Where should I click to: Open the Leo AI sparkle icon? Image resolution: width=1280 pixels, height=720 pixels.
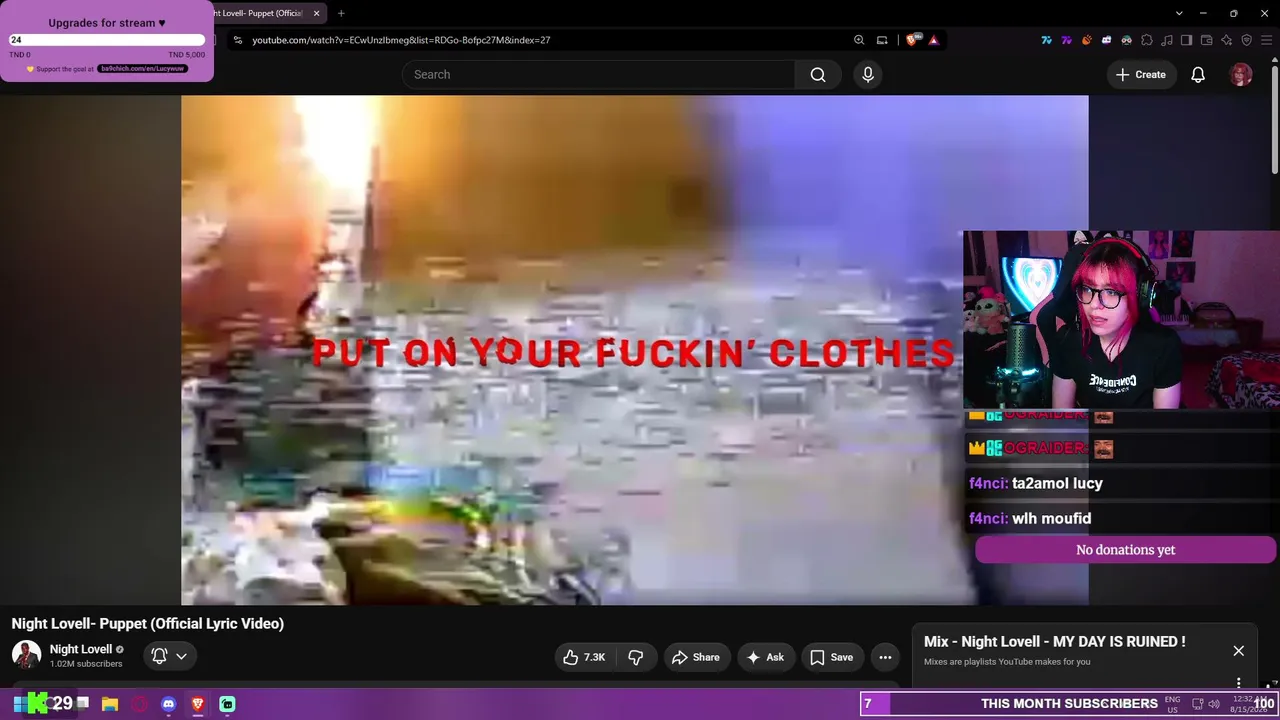click(1227, 40)
